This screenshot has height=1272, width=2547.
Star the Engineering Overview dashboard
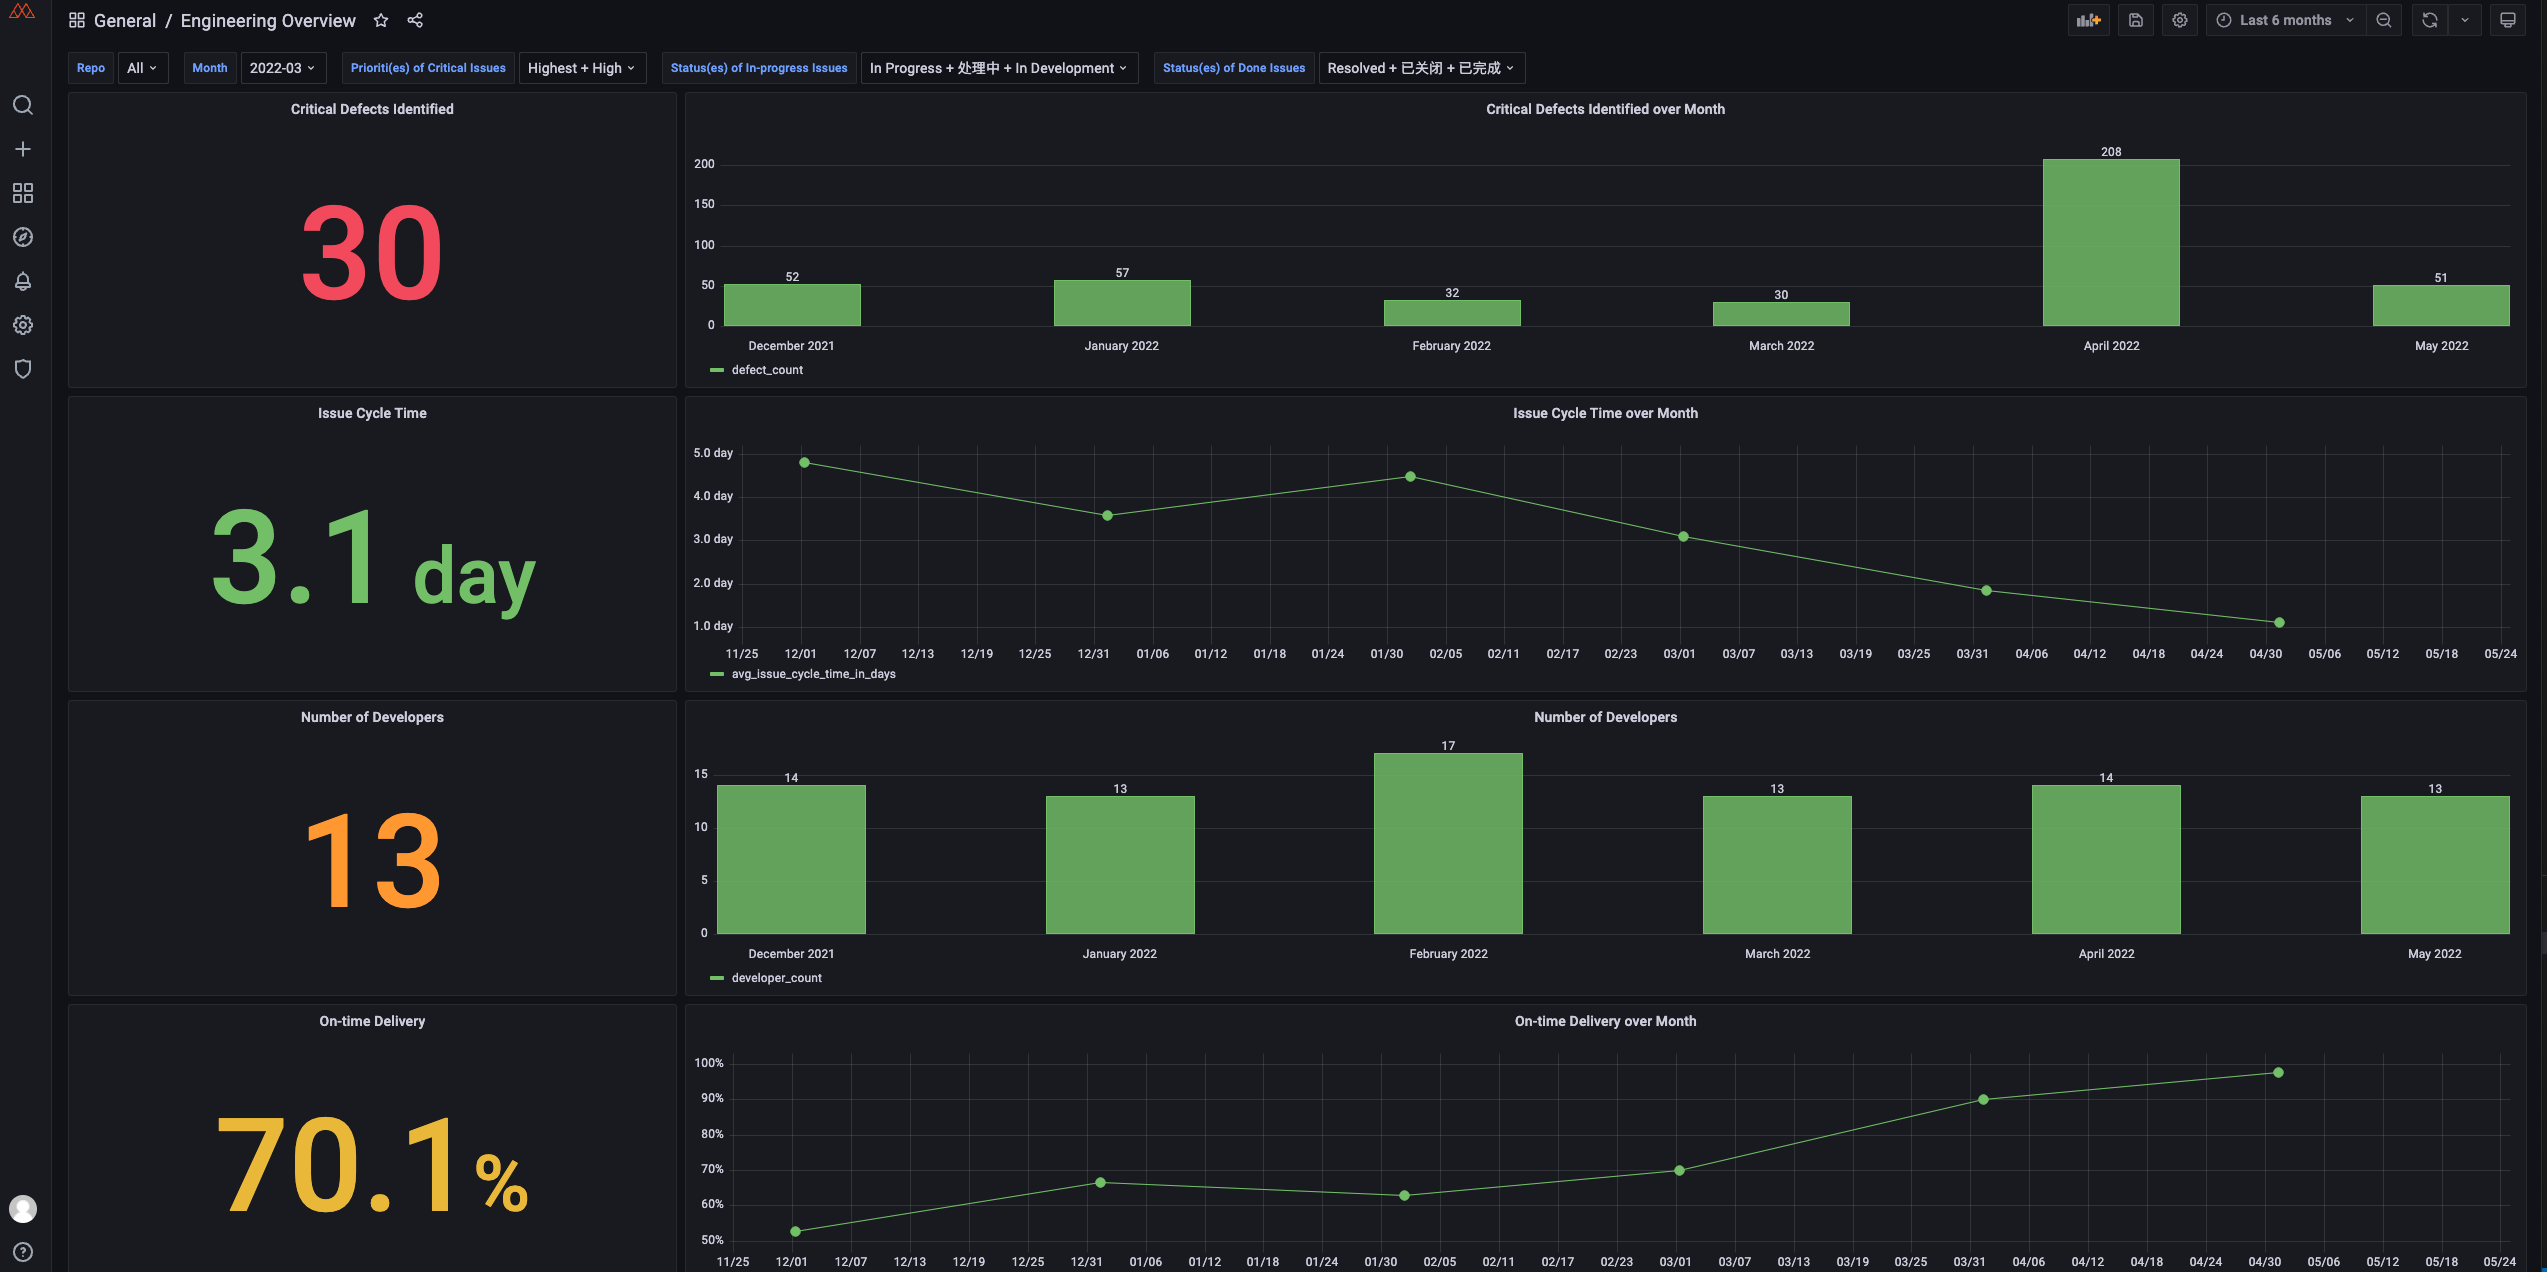(381, 20)
